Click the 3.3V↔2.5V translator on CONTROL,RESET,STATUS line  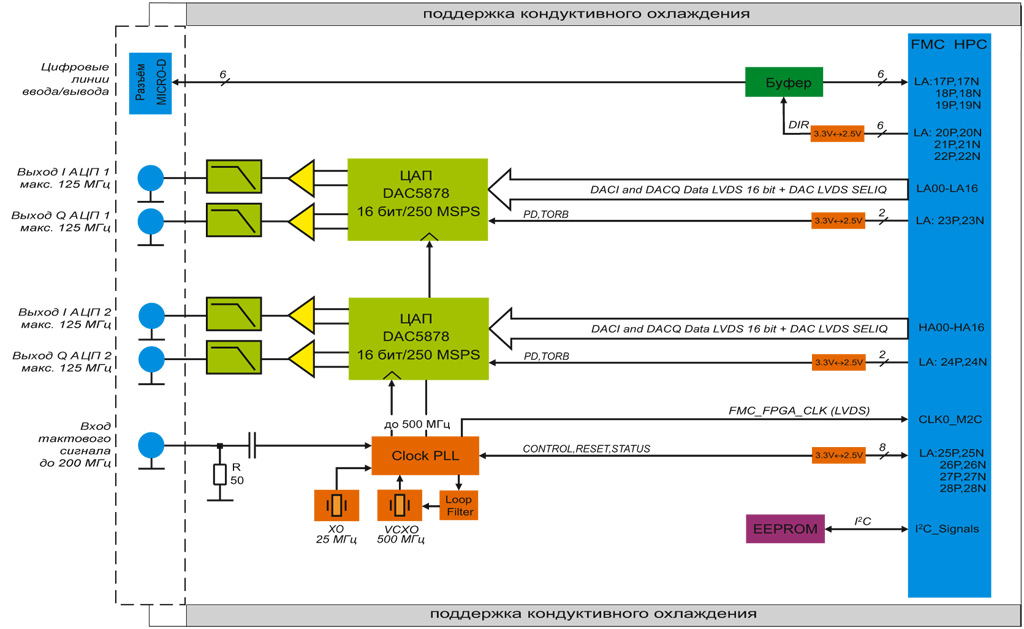pos(837,456)
